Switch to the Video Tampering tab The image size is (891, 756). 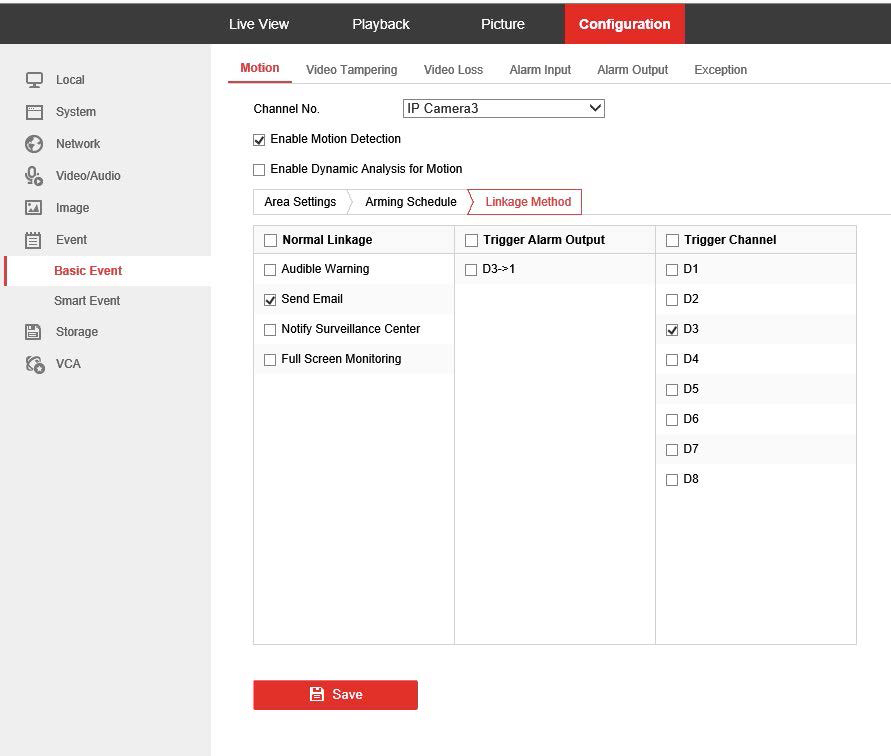351,70
